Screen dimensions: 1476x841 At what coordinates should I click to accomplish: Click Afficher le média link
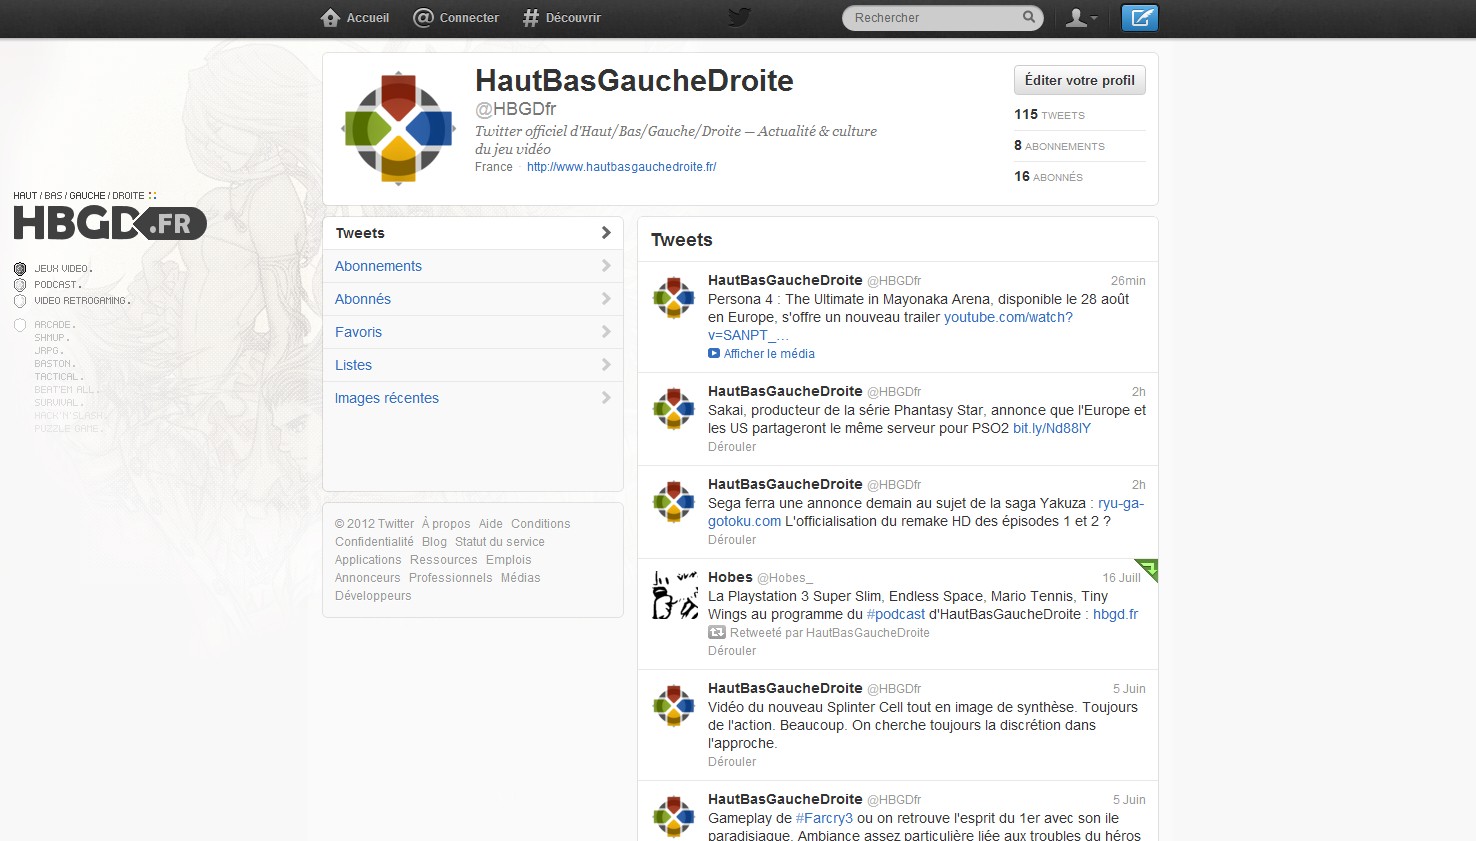click(769, 354)
